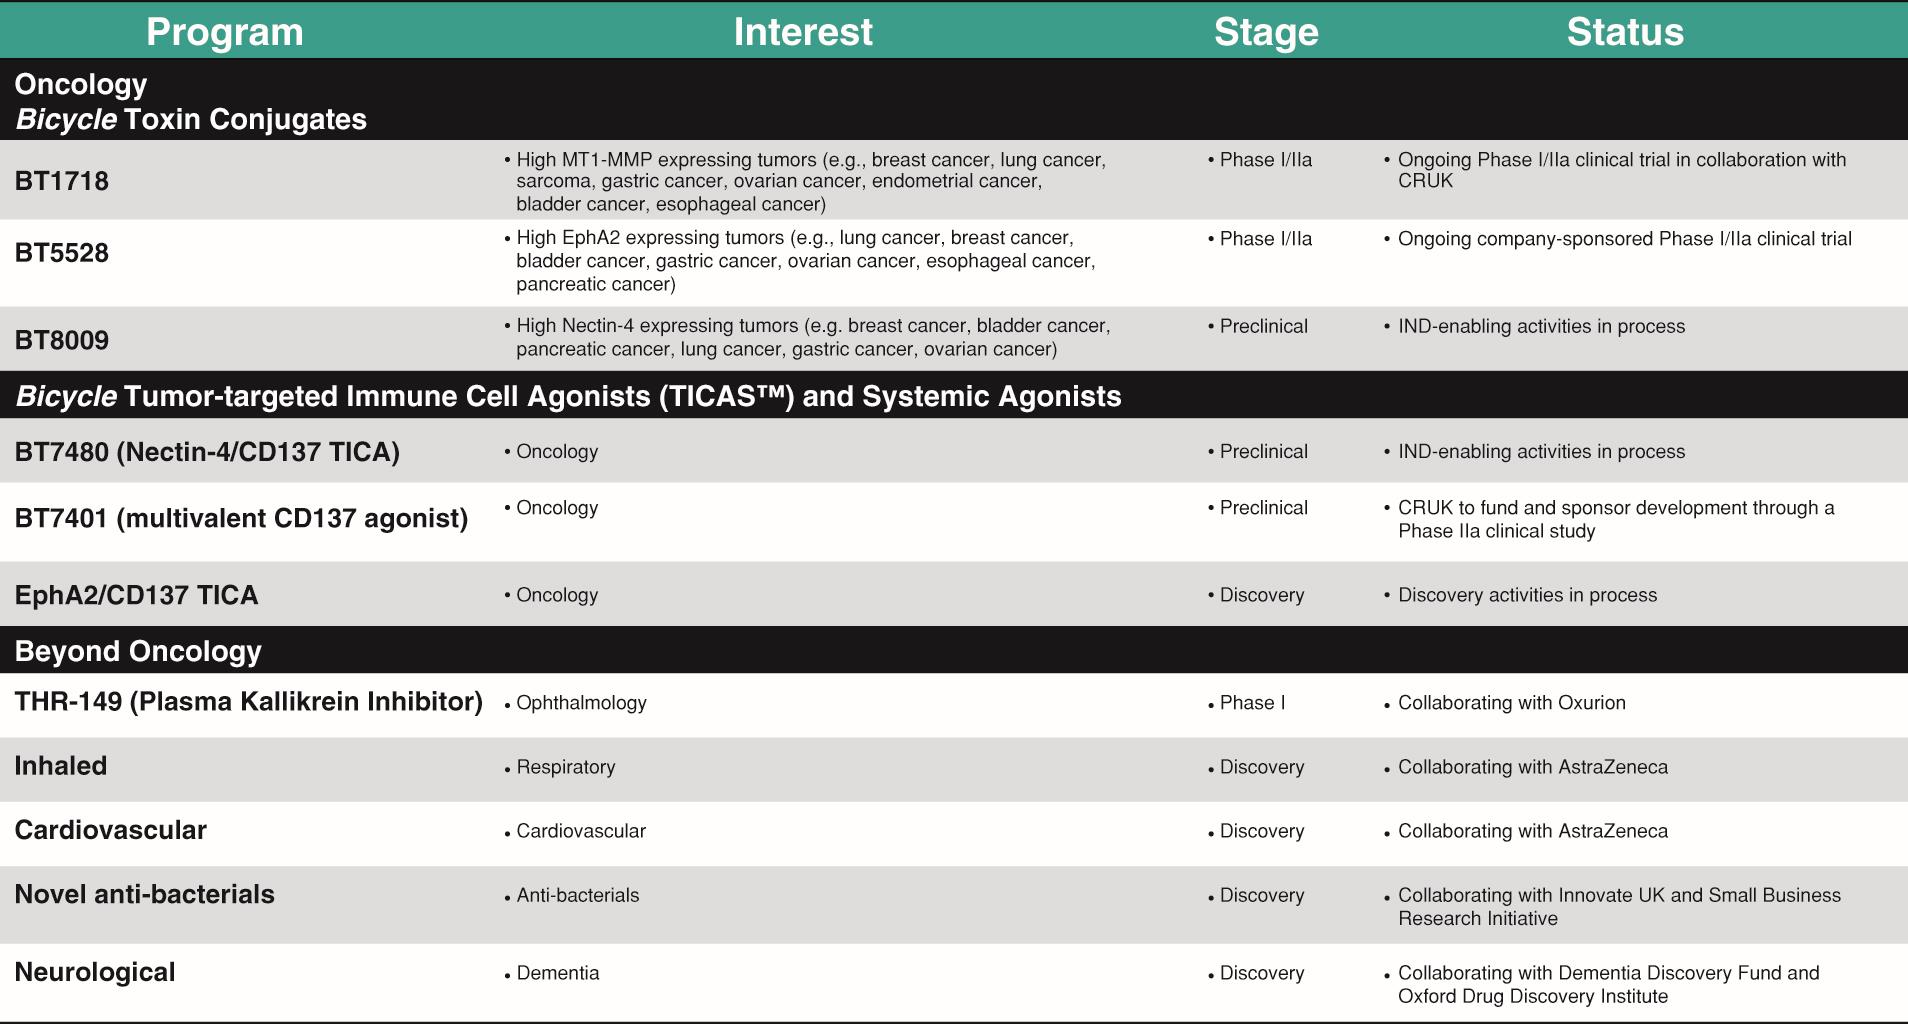Click "Collaborating with Oxurion" status text
This screenshot has width=1908, height=1024.
pos(1511,703)
